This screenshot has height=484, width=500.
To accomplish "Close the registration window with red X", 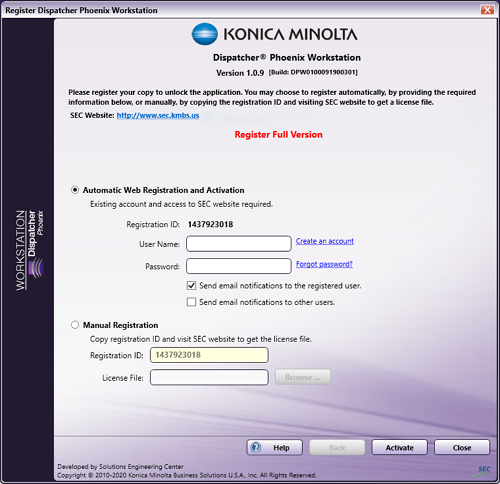I will point(487,10).
